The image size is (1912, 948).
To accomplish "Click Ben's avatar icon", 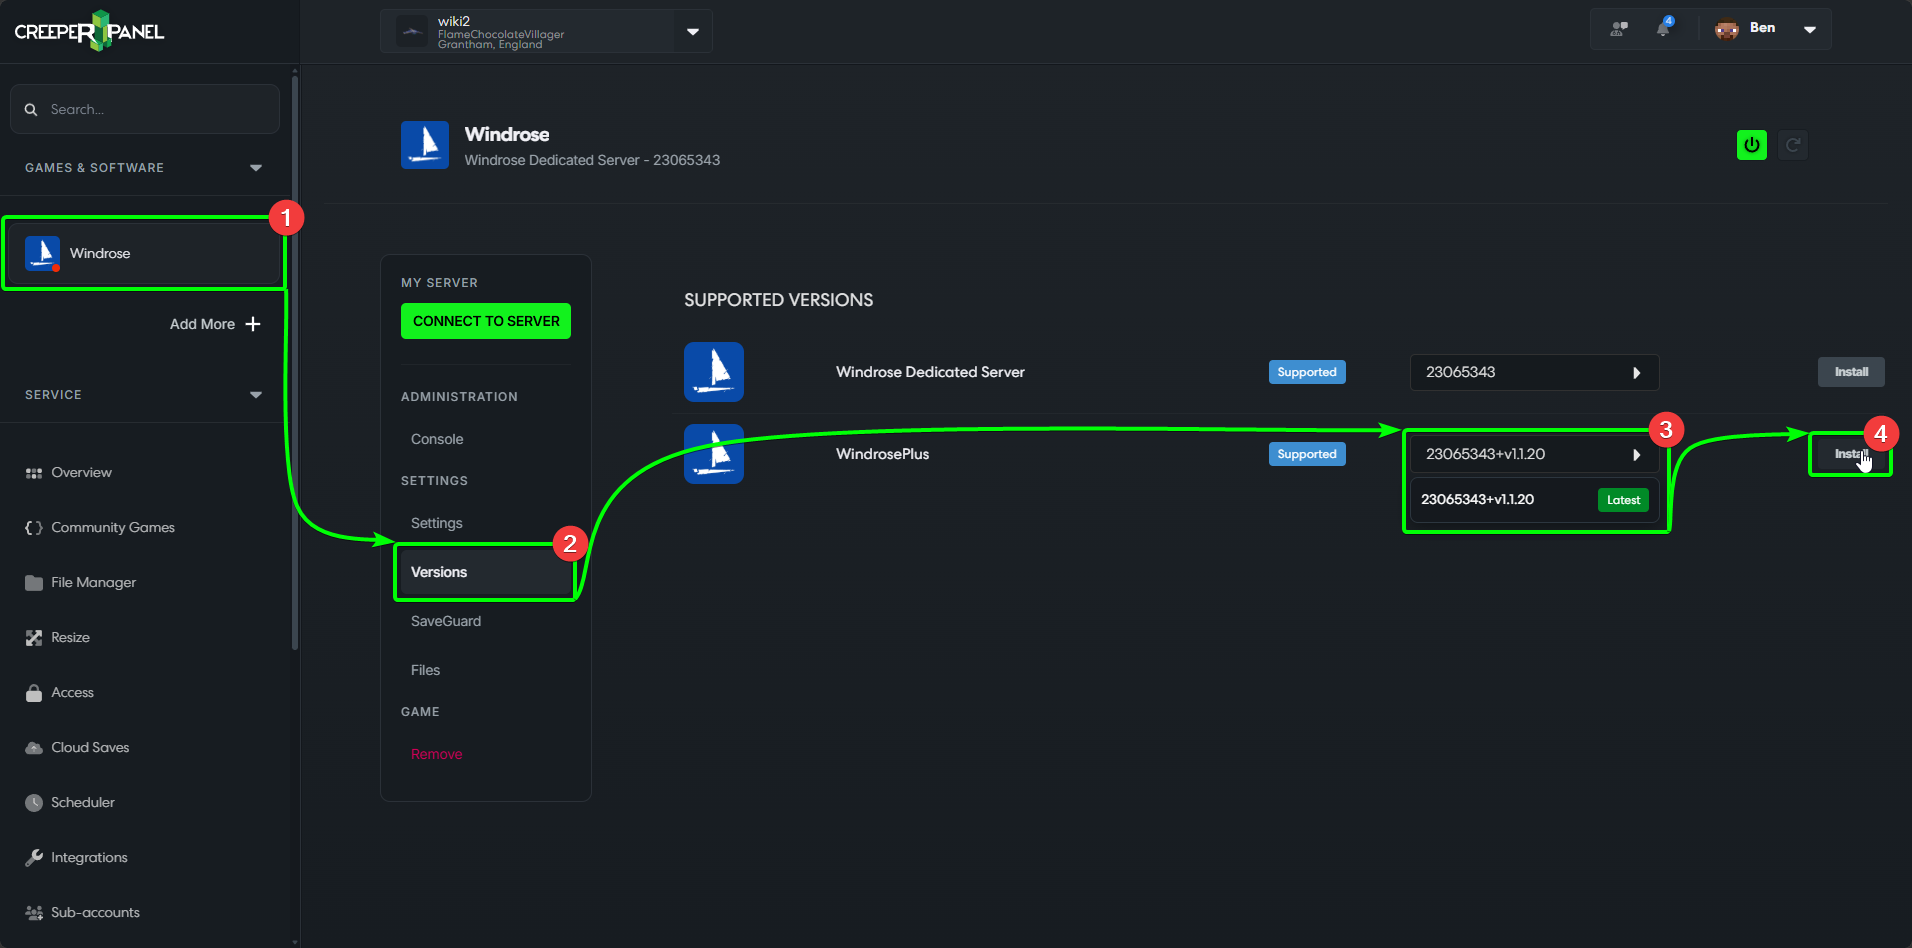I will pyautogui.click(x=1727, y=29).
